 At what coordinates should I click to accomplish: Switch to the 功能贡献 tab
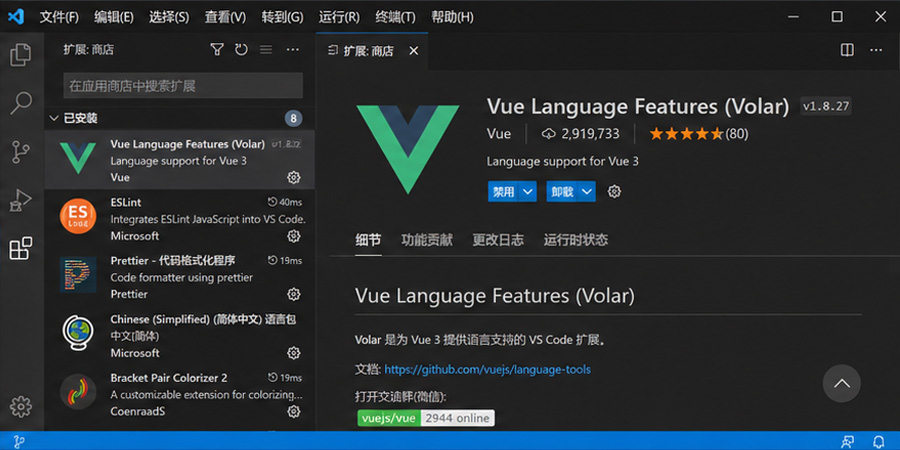coord(426,239)
